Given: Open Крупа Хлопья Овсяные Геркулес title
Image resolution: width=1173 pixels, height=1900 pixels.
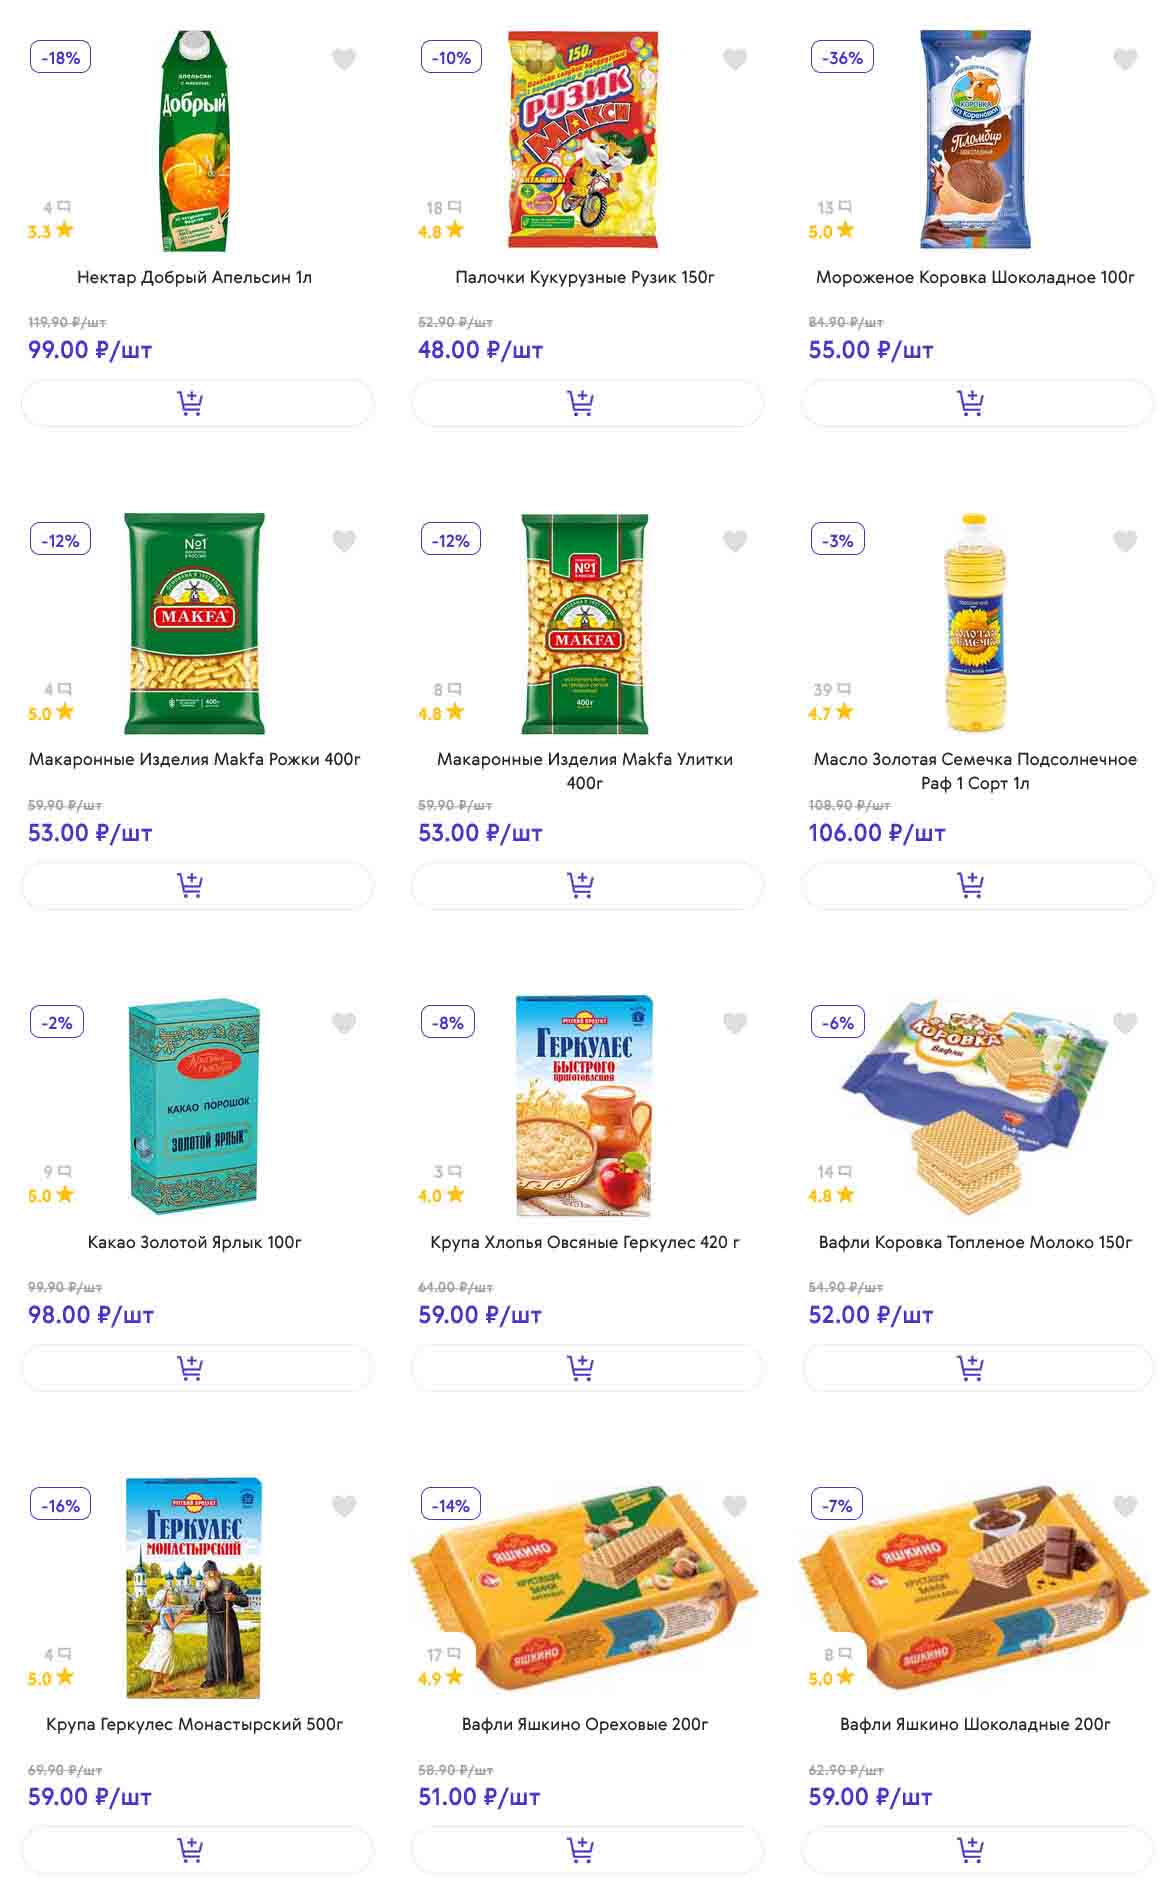Looking at the screenshot, I should (x=585, y=1242).
